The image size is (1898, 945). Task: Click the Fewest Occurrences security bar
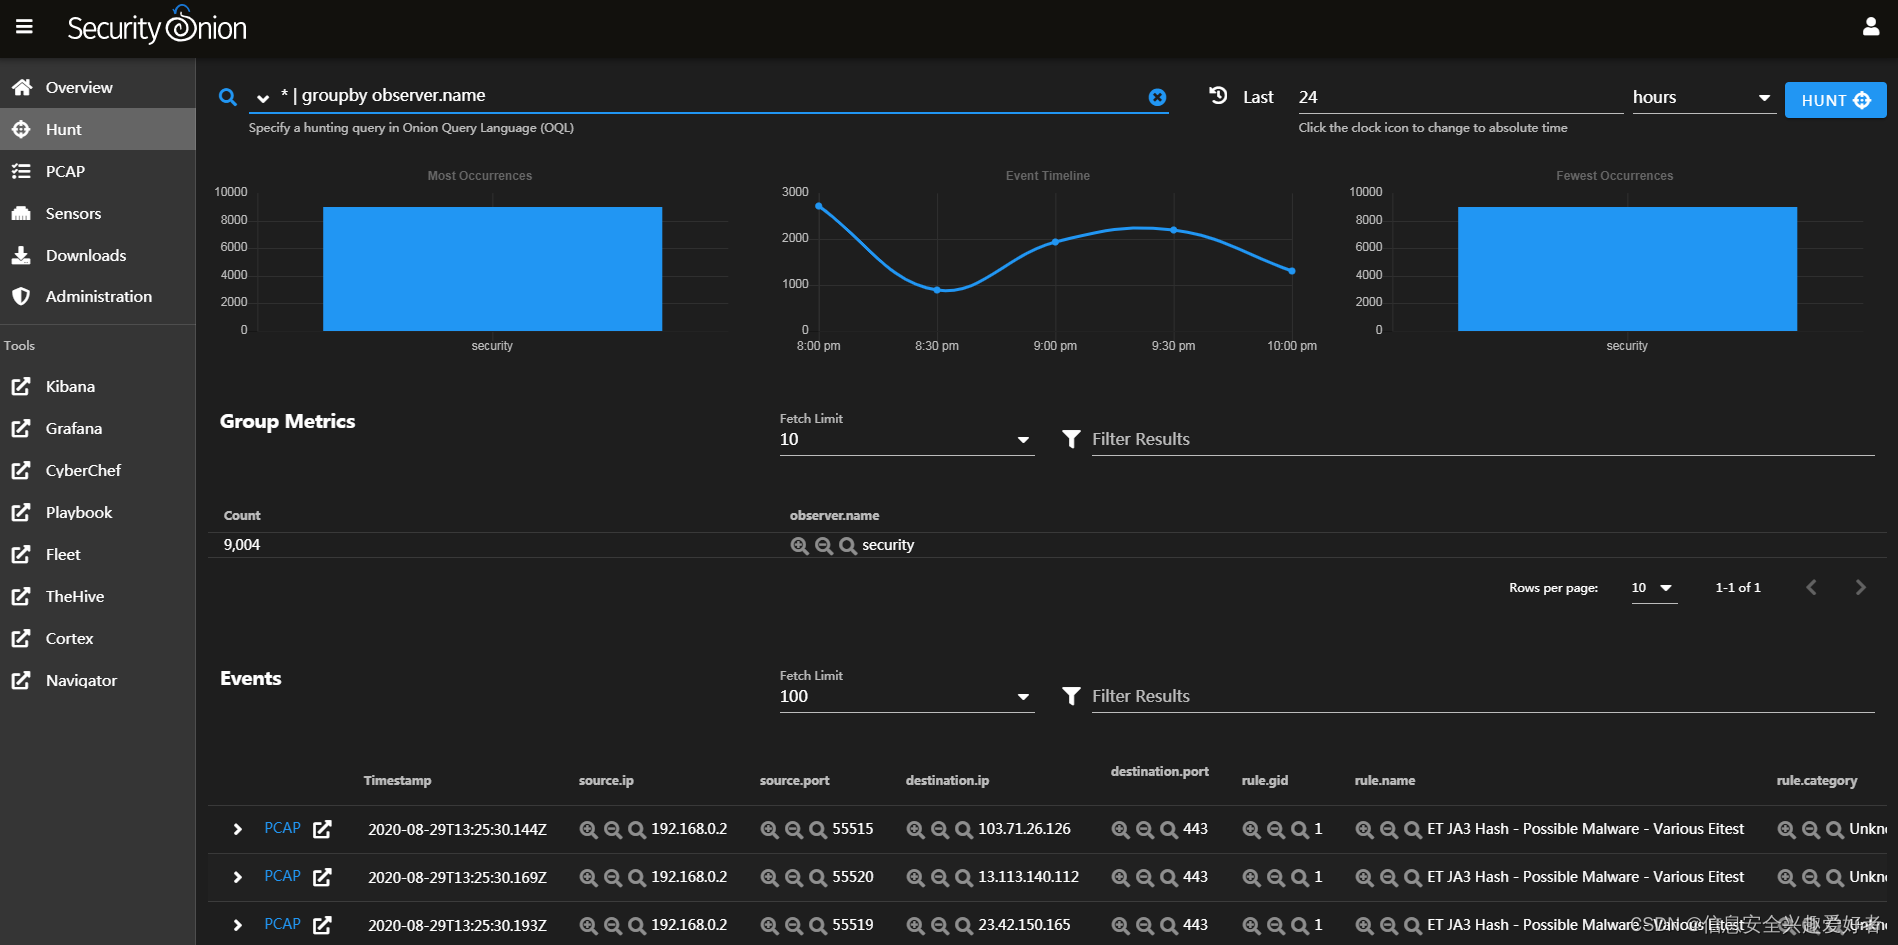[x=1627, y=268]
